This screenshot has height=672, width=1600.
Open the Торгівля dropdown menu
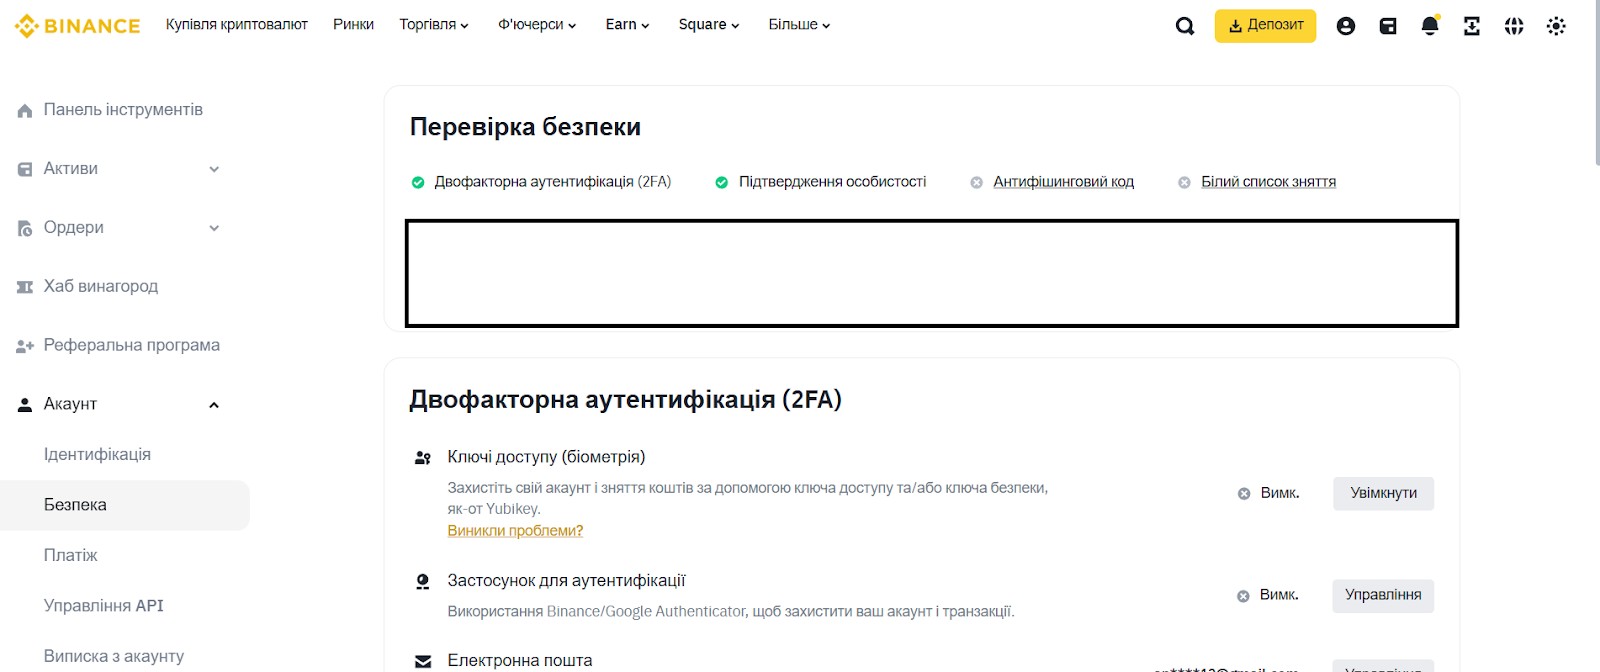pyautogui.click(x=434, y=24)
